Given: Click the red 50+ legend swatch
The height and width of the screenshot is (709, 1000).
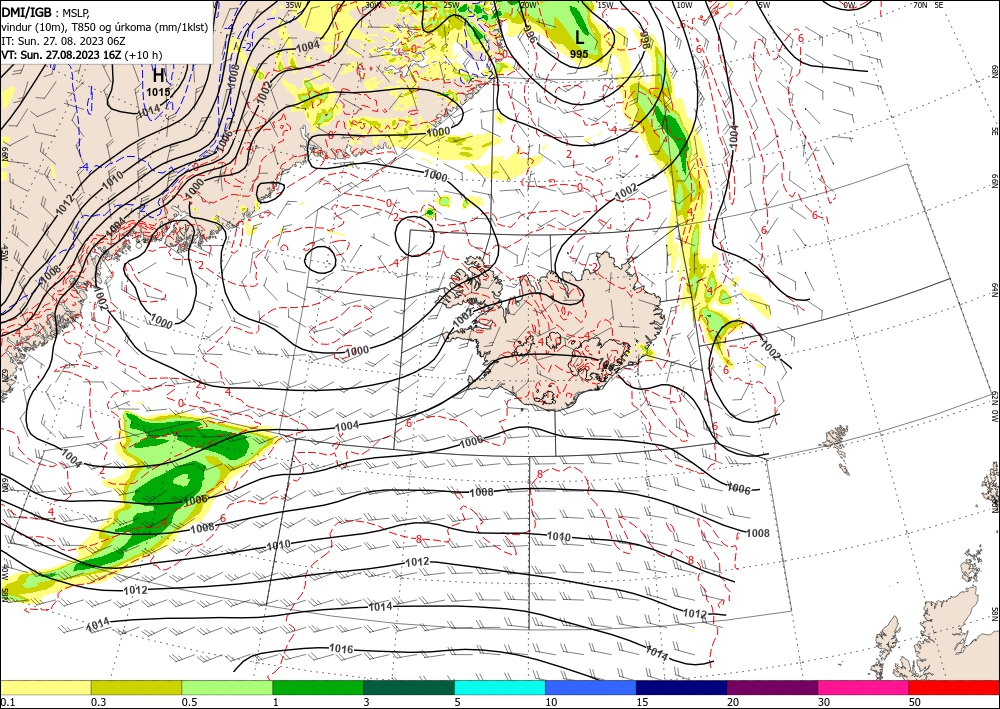Looking at the screenshot, I should 954,687.
